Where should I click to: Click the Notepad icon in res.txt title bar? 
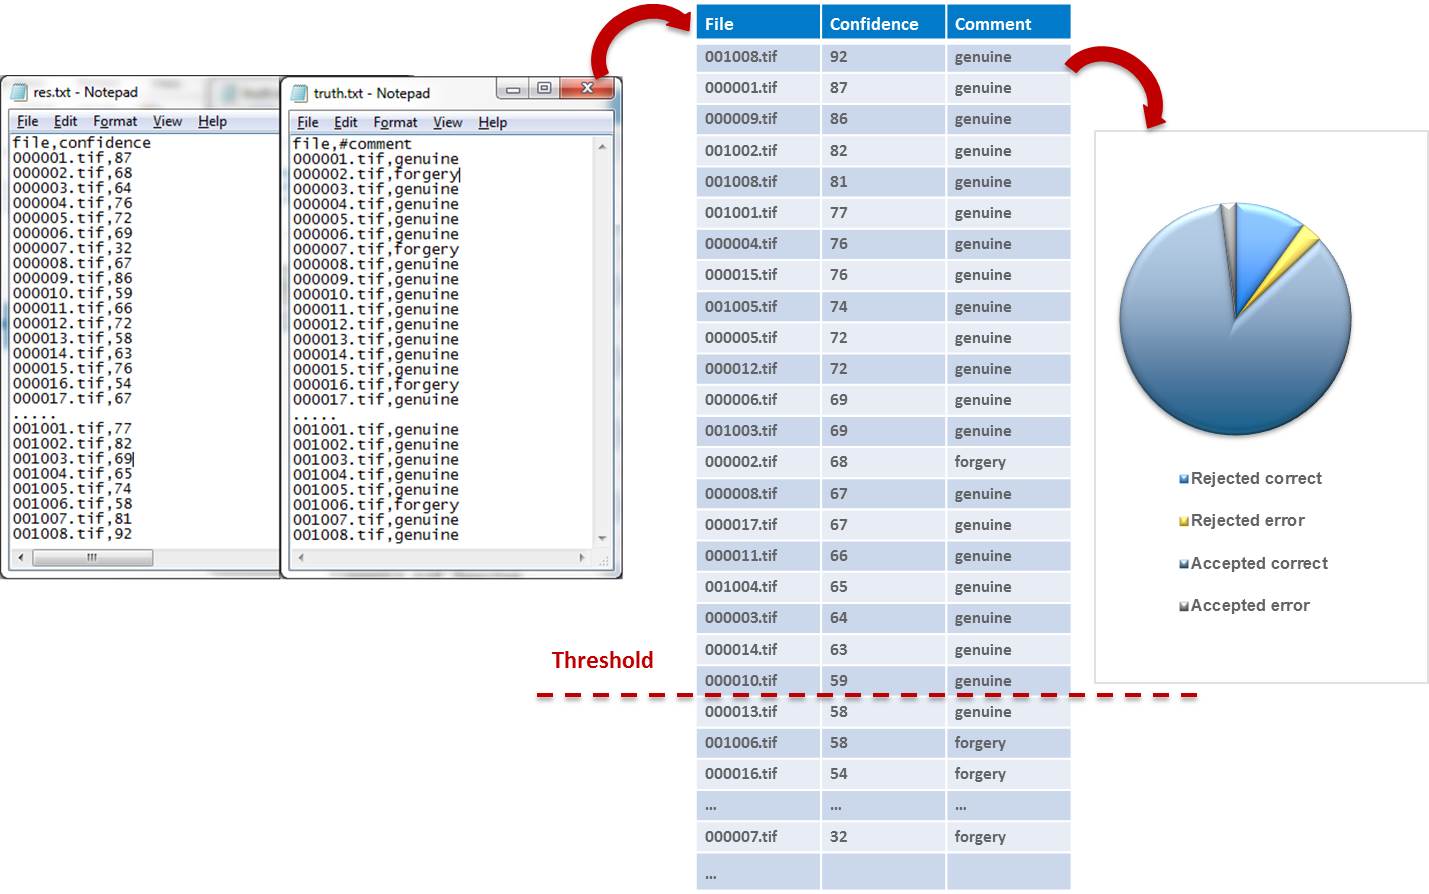click(19, 92)
